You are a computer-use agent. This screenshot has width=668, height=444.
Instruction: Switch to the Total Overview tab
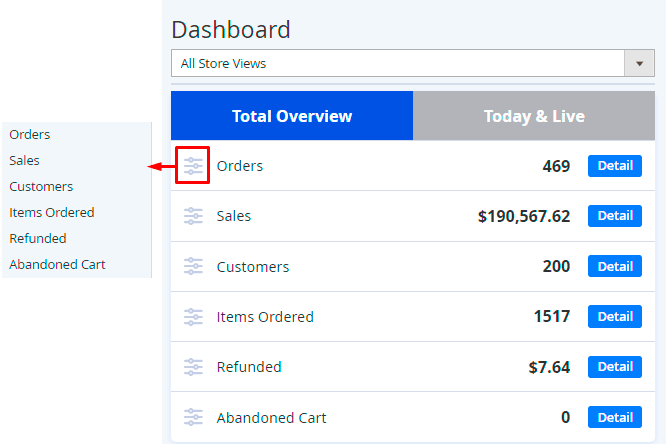292,116
